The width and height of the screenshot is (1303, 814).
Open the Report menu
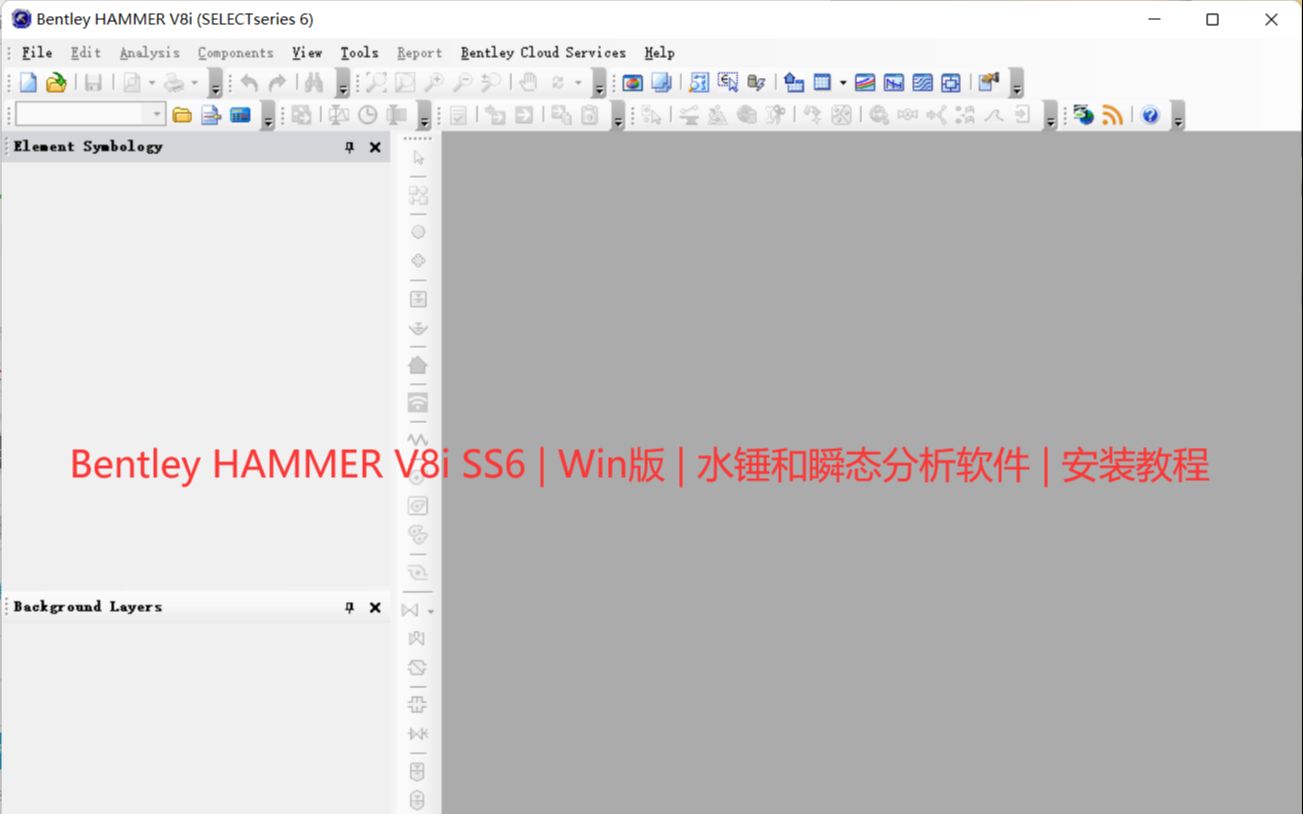419,53
